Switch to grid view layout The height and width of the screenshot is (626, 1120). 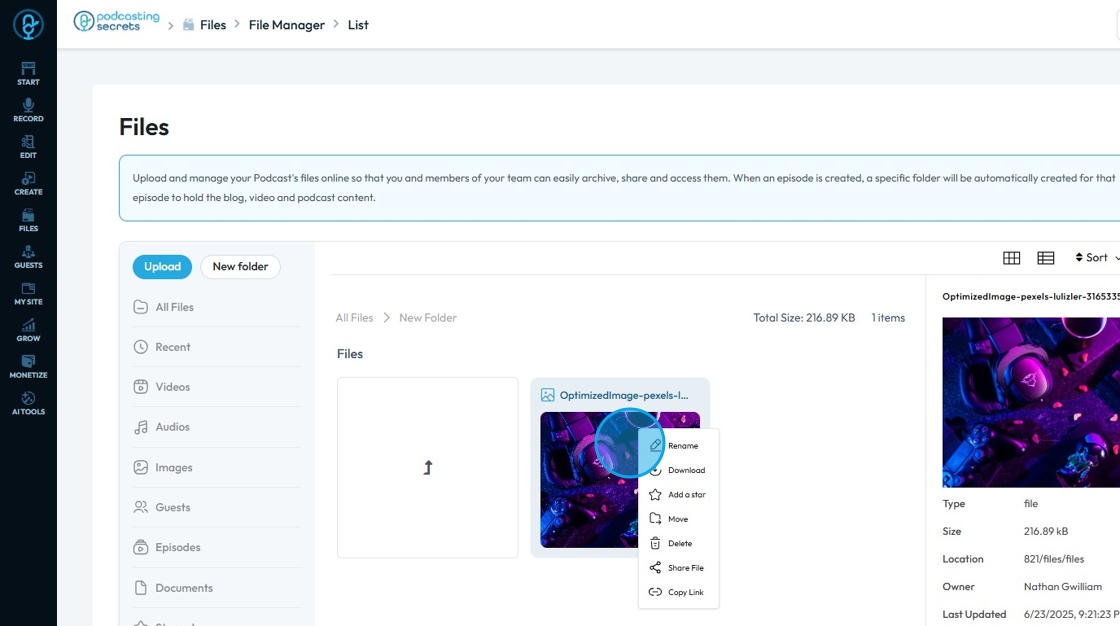pos(1011,258)
